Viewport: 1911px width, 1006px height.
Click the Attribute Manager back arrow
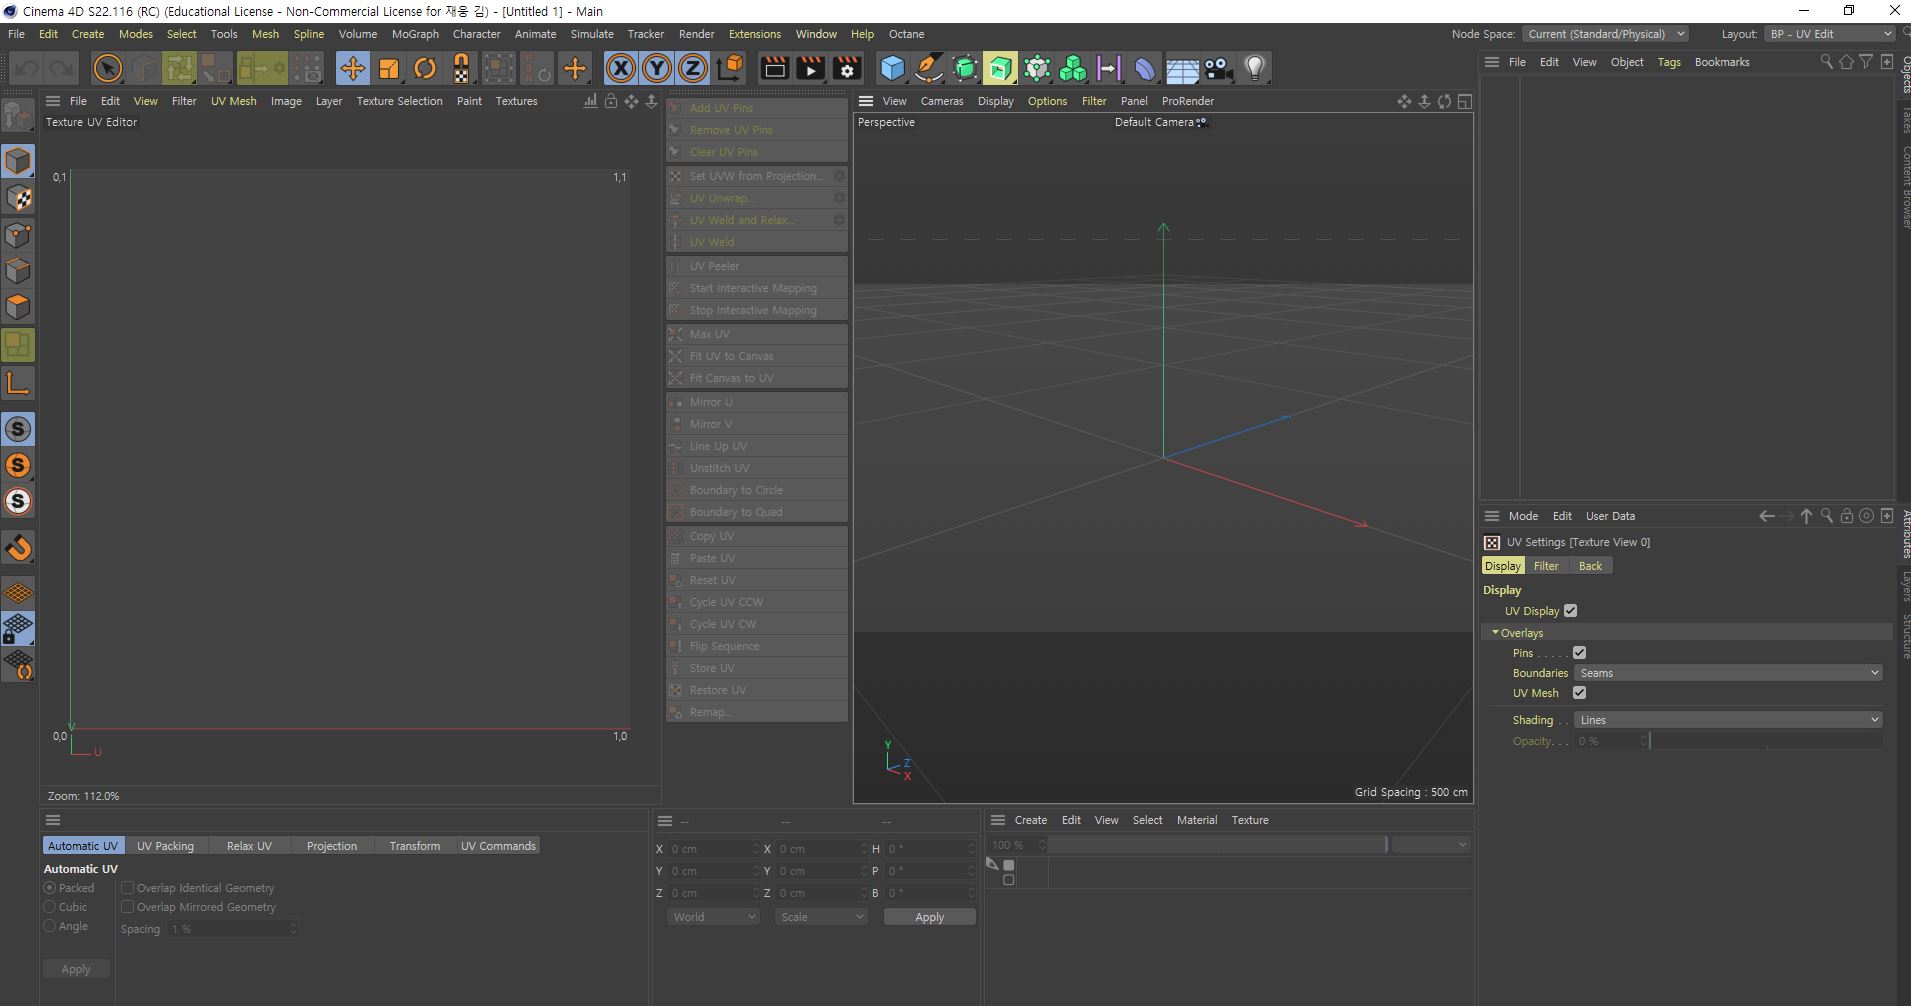click(1766, 516)
